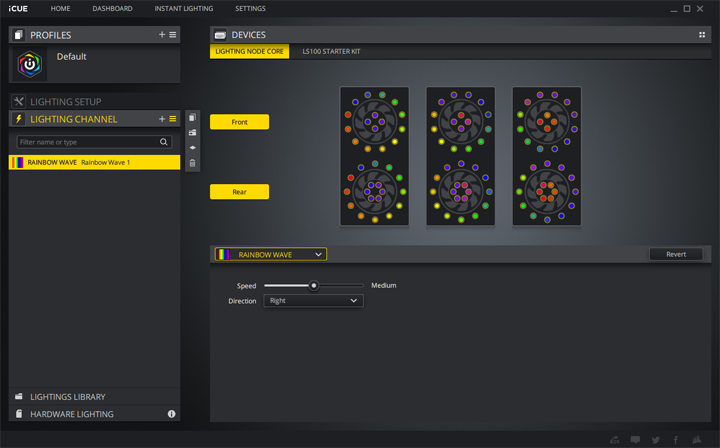Click the Filter name or type field
Screen dimensions: 720x448
click(x=88, y=142)
